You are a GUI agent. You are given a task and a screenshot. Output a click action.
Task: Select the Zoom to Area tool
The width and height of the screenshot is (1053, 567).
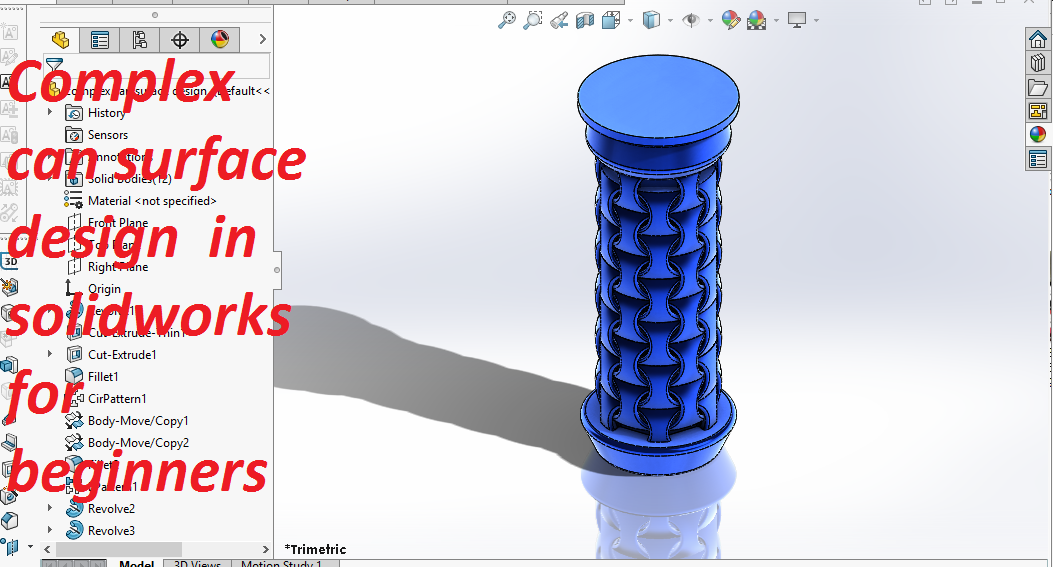(533, 20)
